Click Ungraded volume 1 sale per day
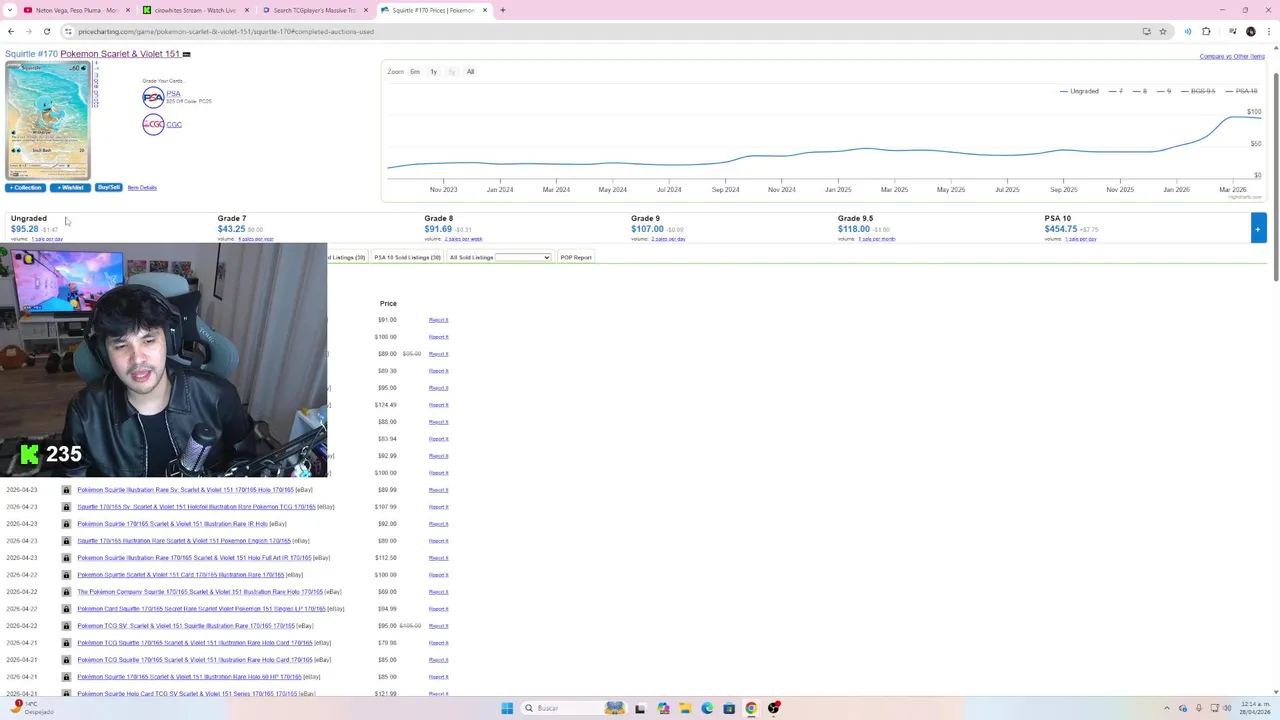1280x720 pixels. [47, 239]
